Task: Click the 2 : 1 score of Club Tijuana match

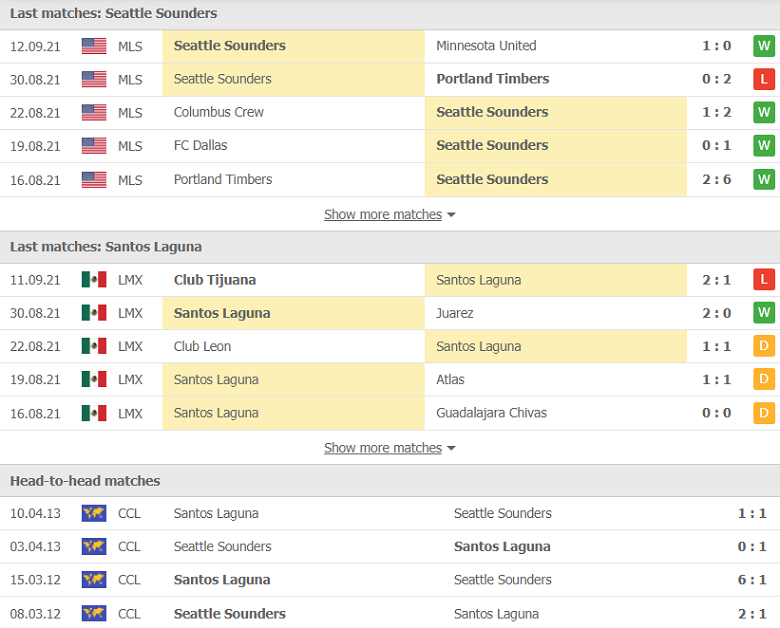Action: [x=716, y=280]
